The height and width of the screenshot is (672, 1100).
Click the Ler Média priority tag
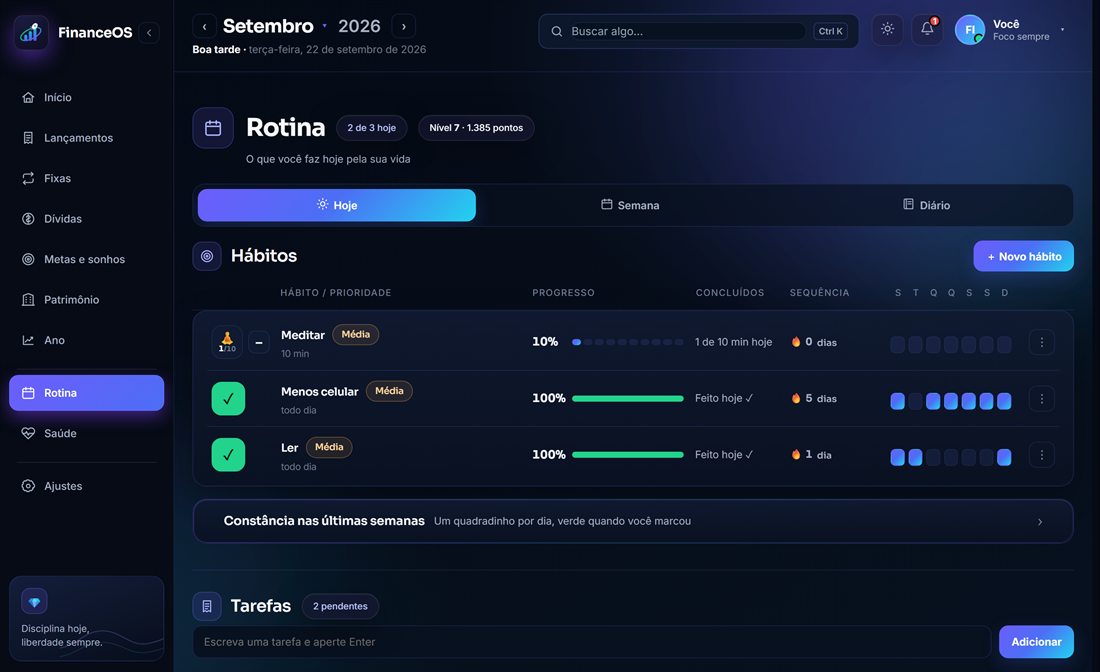pos(329,447)
